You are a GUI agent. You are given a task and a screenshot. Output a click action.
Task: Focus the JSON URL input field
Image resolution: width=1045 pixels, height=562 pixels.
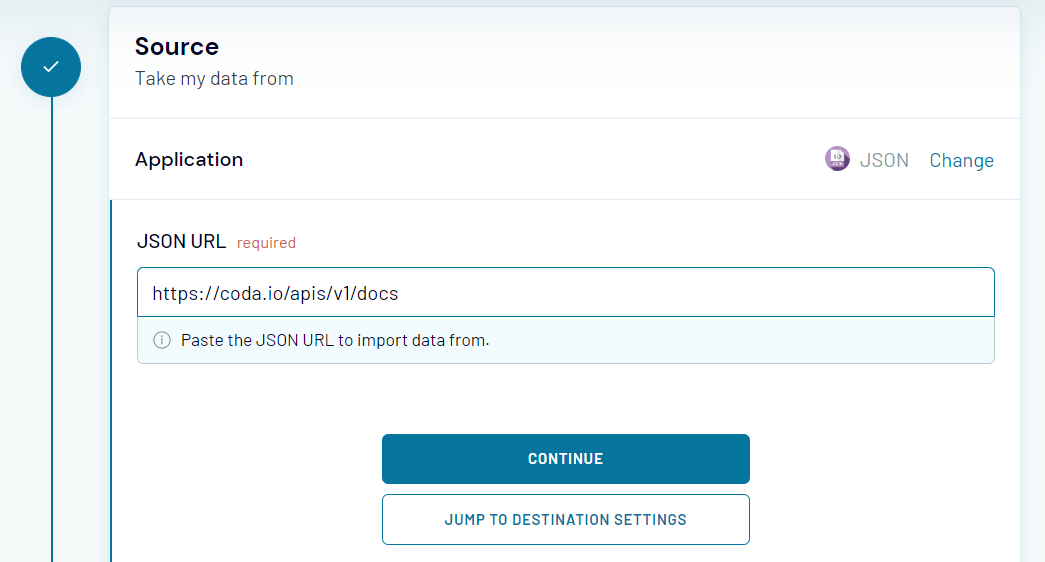[565, 293]
